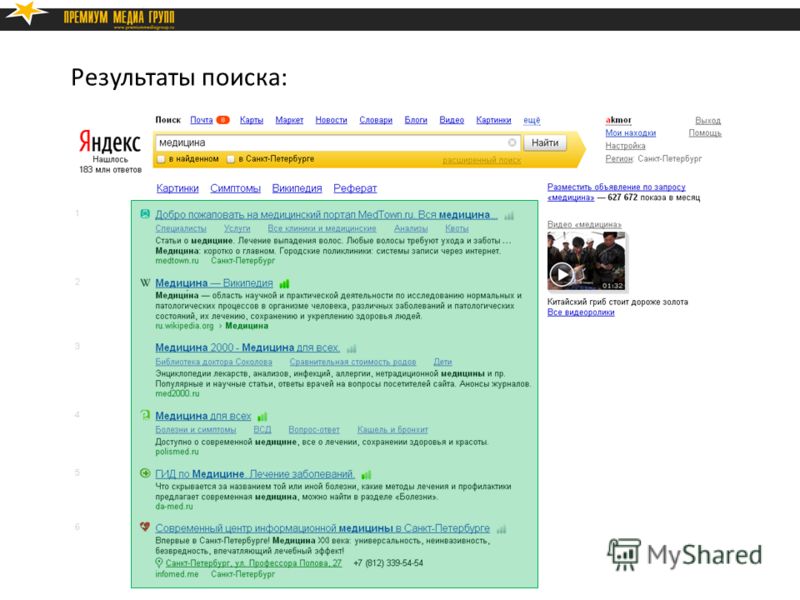
Task: Open the 'Медицина для всех' polismed result
Action: pos(203,416)
